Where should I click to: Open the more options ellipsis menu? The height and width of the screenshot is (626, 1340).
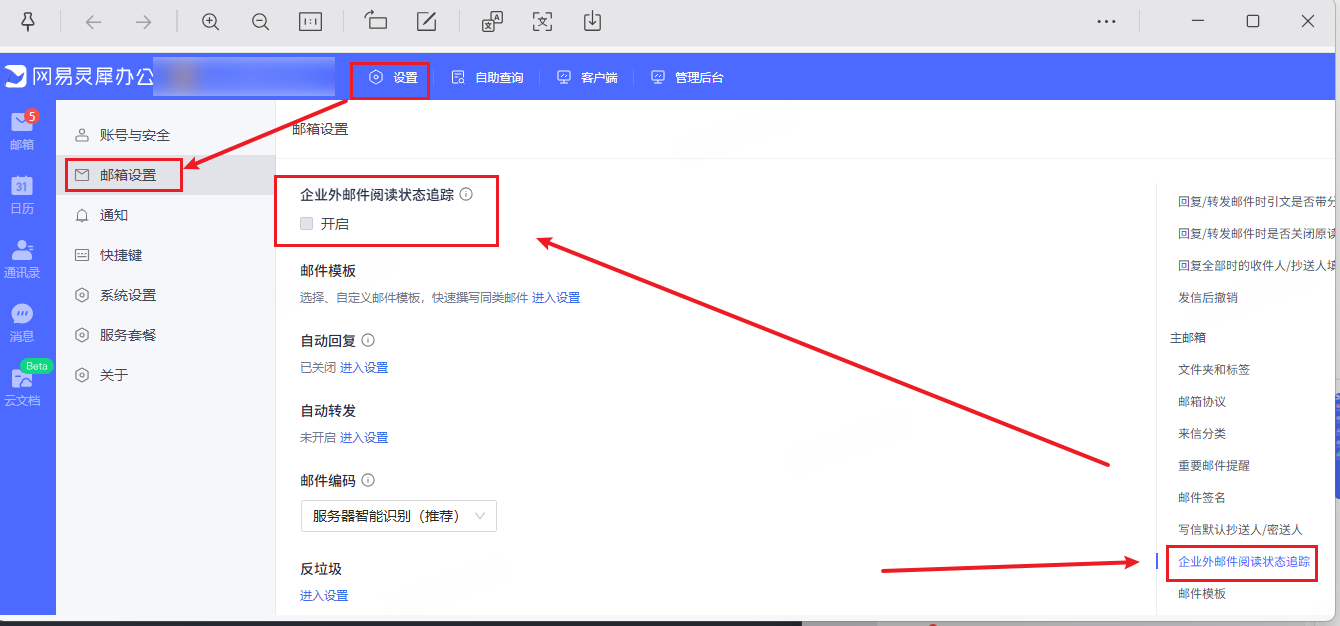pyautogui.click(x=1106, y=21)
